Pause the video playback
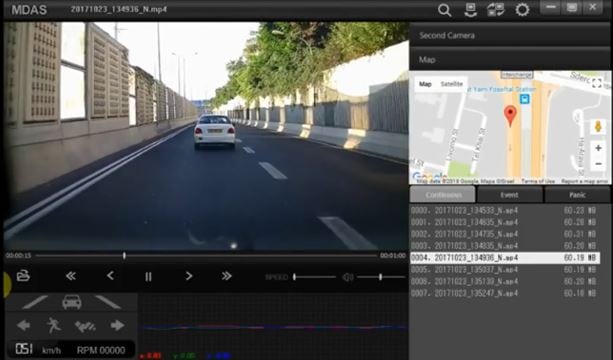This screenshot has height=360, width=613. (x=148, y=277)
